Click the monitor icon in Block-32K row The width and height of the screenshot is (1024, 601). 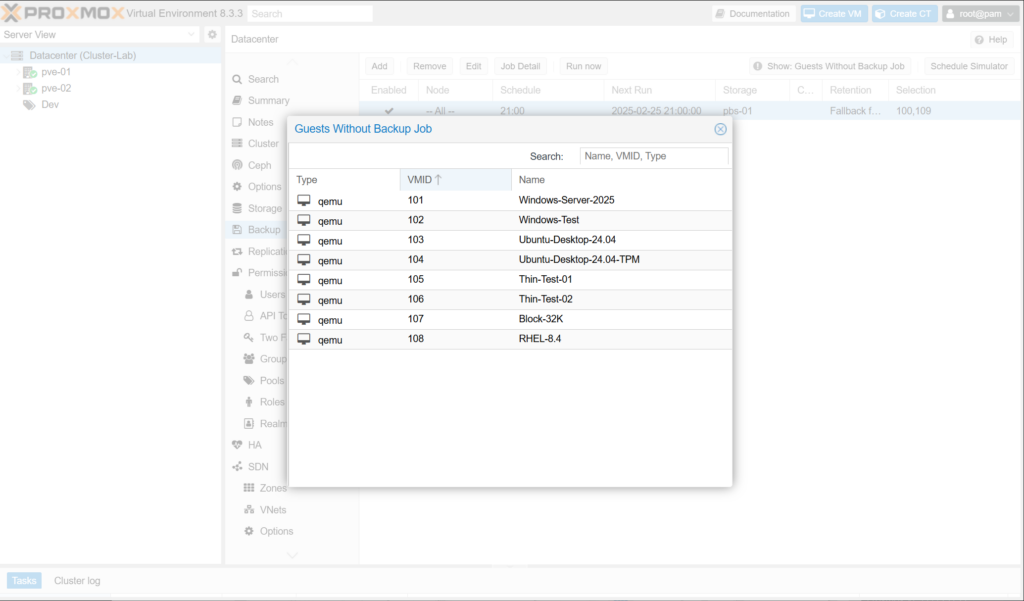[x=304, y=320]
